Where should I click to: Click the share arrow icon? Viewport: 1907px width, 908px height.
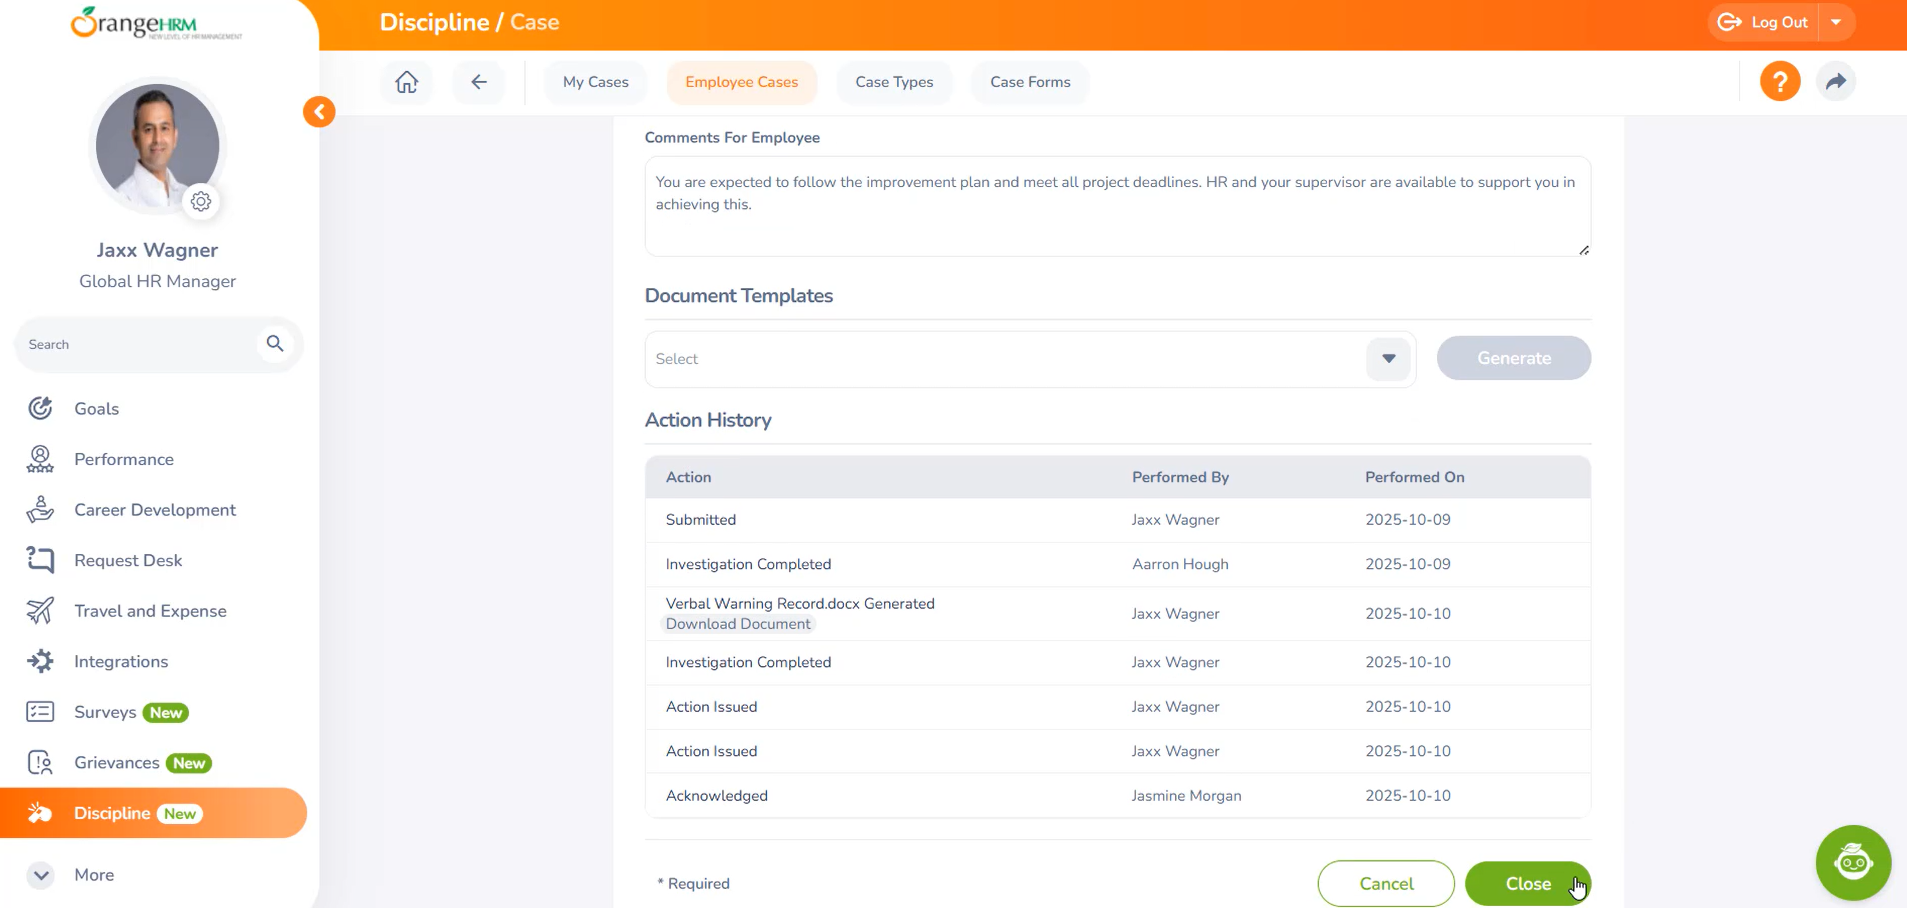pyautogui.click(x=1835, y=82)
